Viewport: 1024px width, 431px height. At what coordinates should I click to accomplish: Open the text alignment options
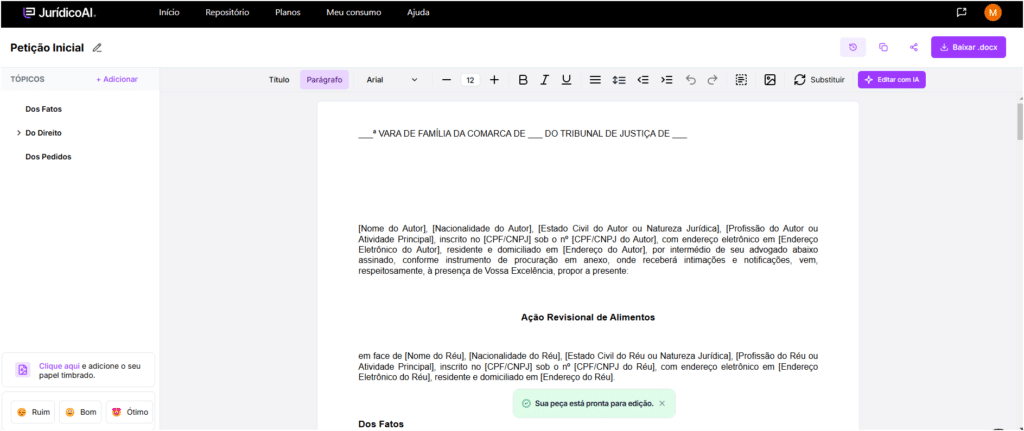(x=595, y=80)
